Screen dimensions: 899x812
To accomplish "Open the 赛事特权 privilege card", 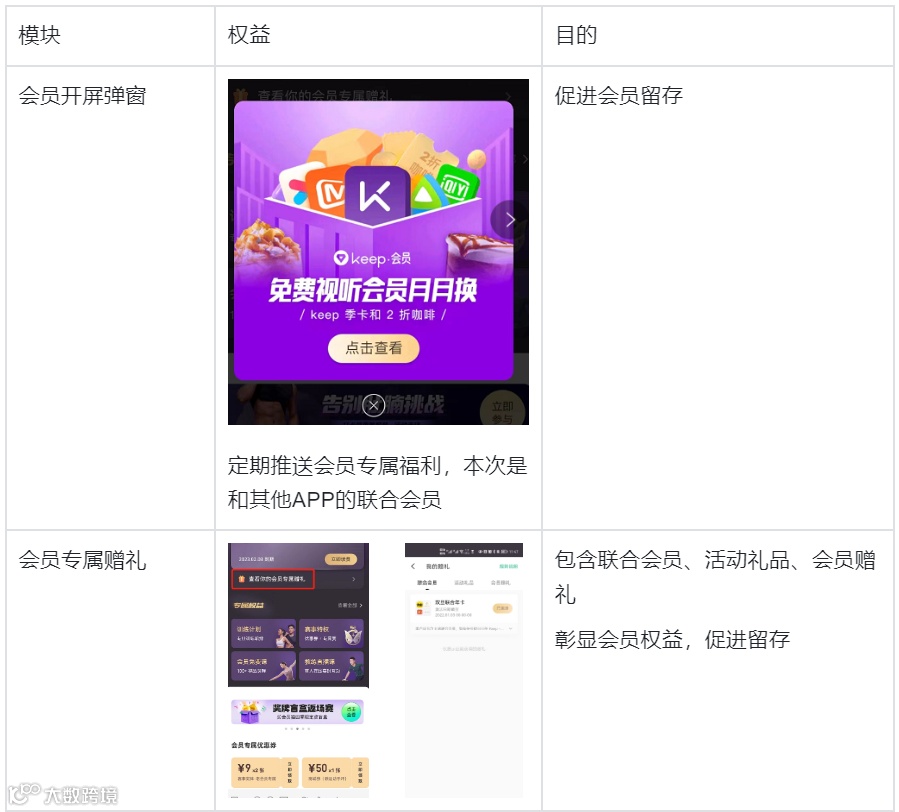I will pos(331,634).
